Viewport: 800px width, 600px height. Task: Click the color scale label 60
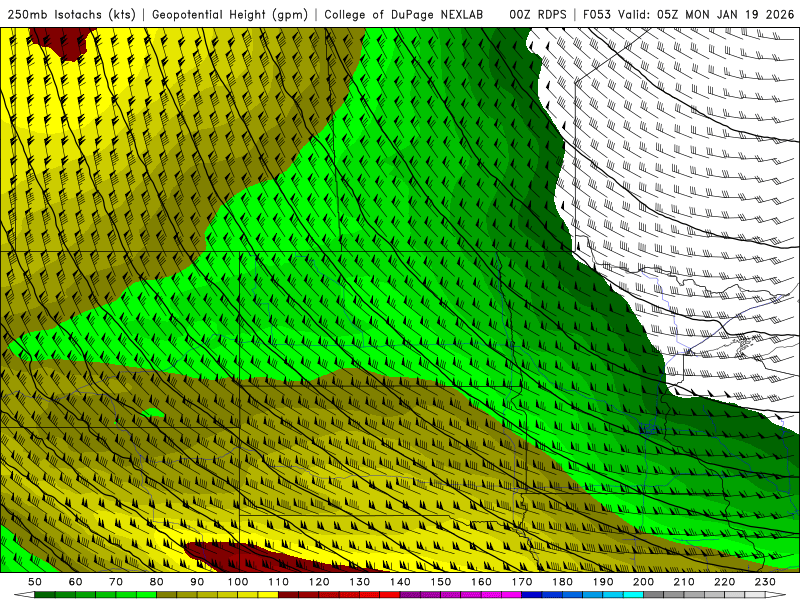[76, 582]
